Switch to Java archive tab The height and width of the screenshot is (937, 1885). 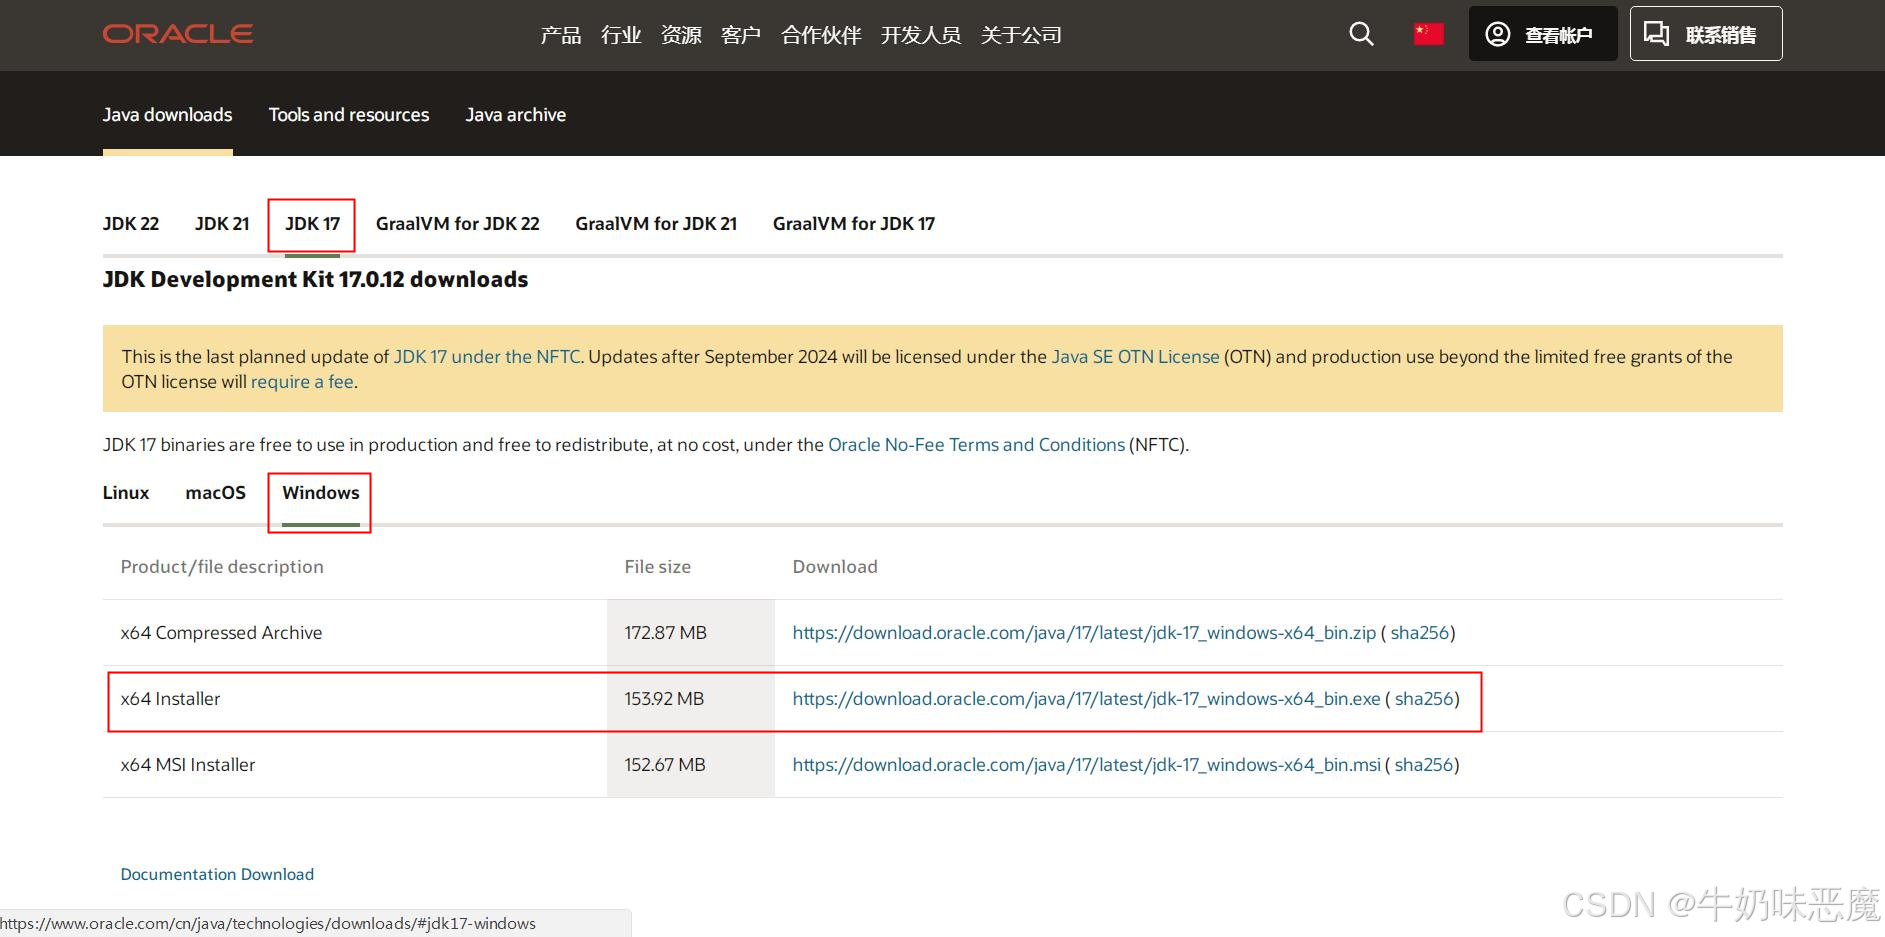[516, 115]
